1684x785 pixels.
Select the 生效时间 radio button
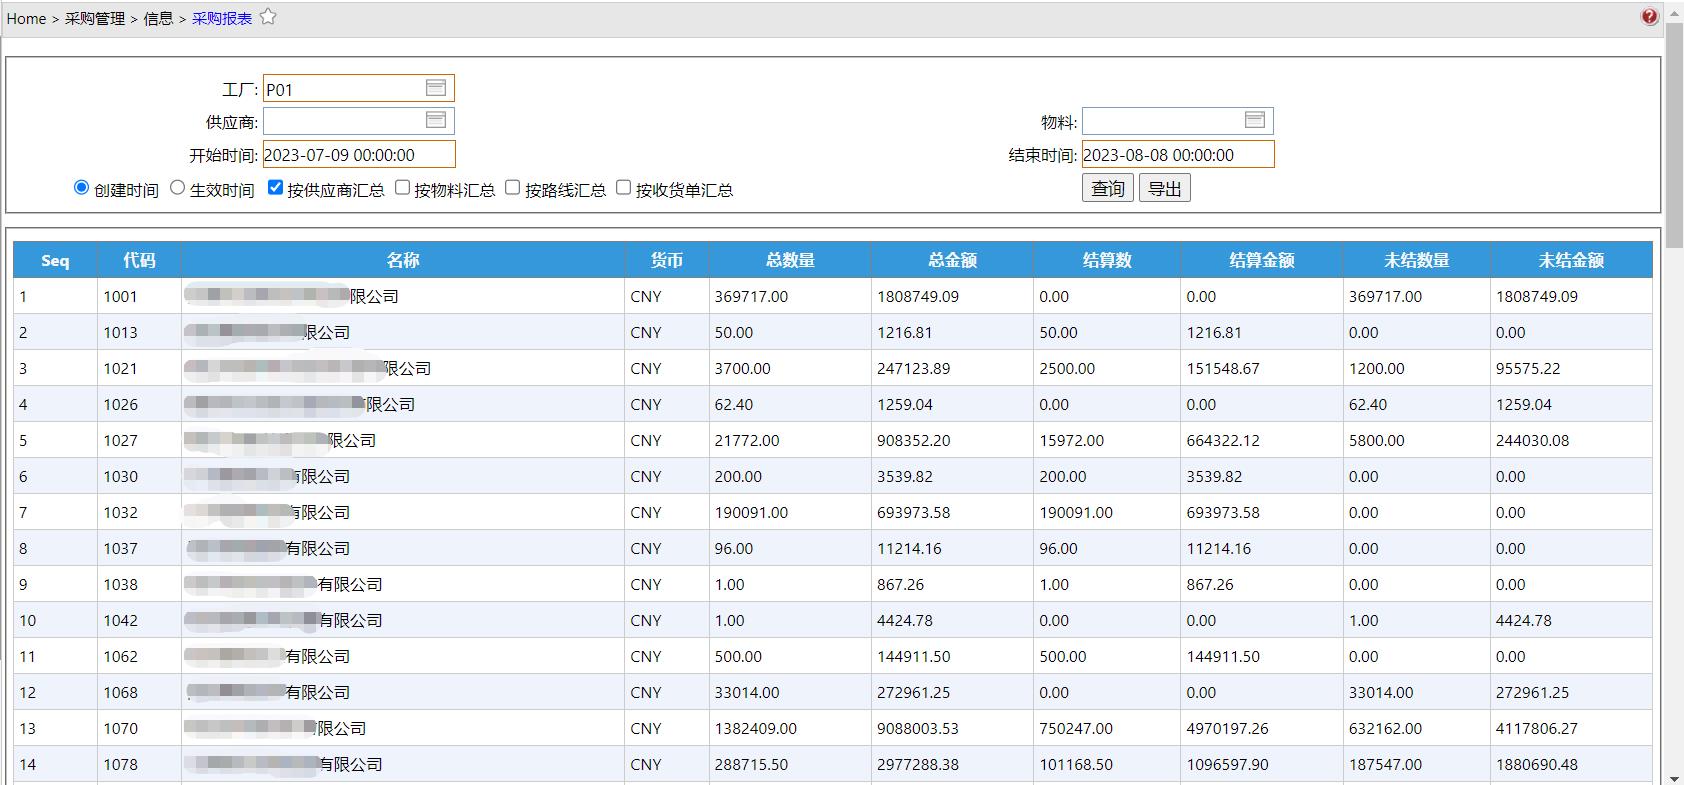[177, 187]
